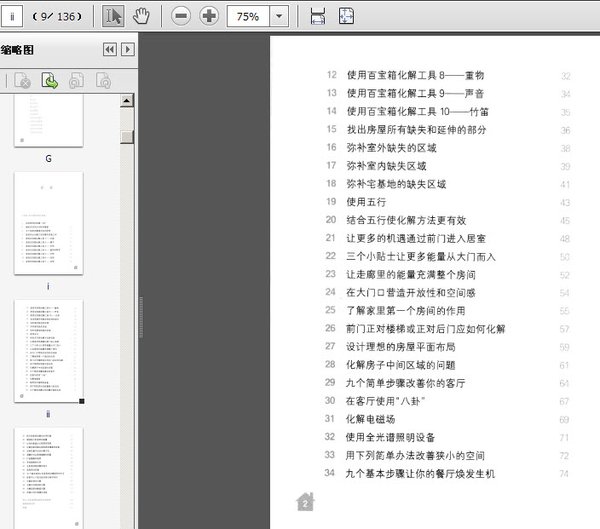Screen dimensions: 600x529
Task: Click the rotate page icon in thumbnail toolbar
Action: [76, 80]
